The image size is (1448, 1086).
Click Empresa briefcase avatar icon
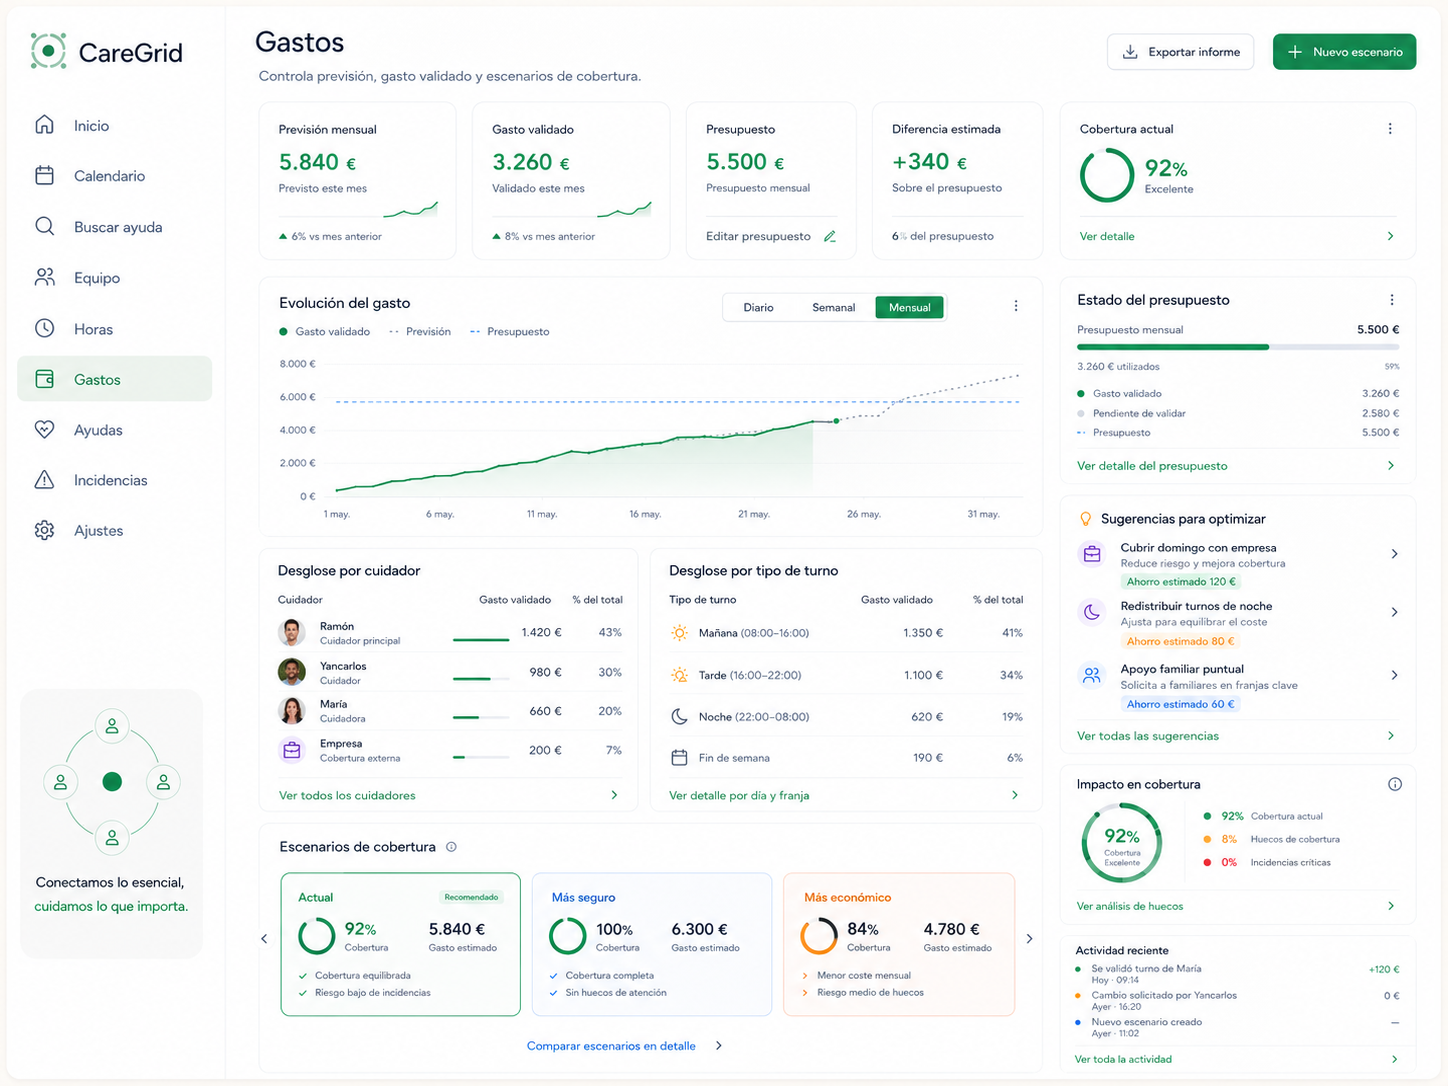pyautogui.click(x=292, y=750)
